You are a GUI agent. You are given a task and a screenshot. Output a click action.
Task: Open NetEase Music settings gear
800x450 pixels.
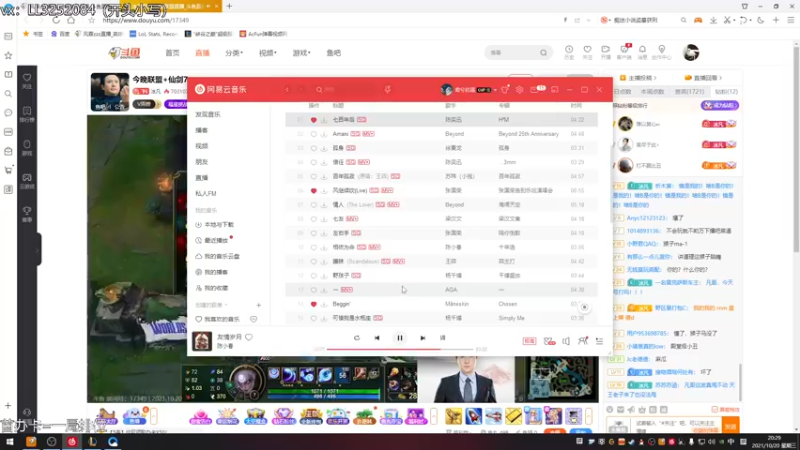pyautogui.click(x=519, y=89)
